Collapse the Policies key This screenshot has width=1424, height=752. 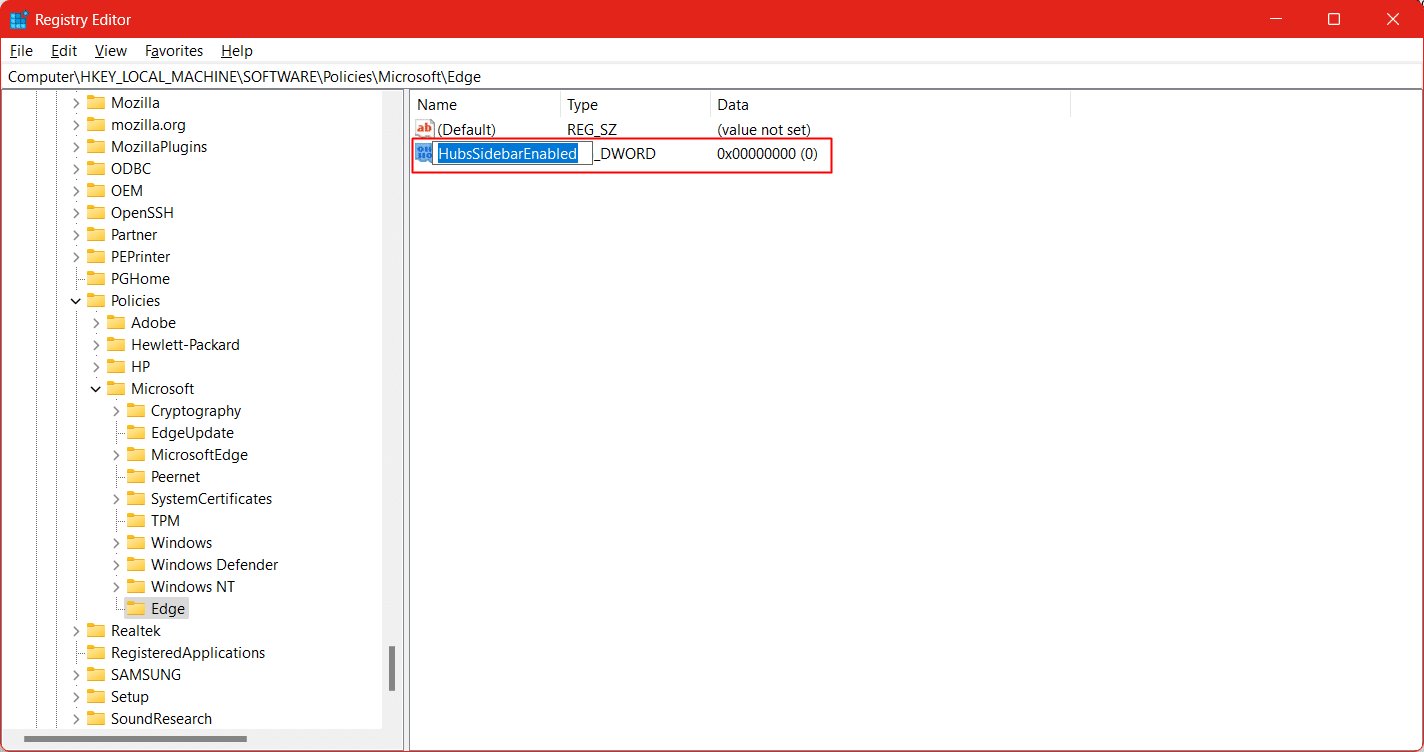[x=76, y=301]
